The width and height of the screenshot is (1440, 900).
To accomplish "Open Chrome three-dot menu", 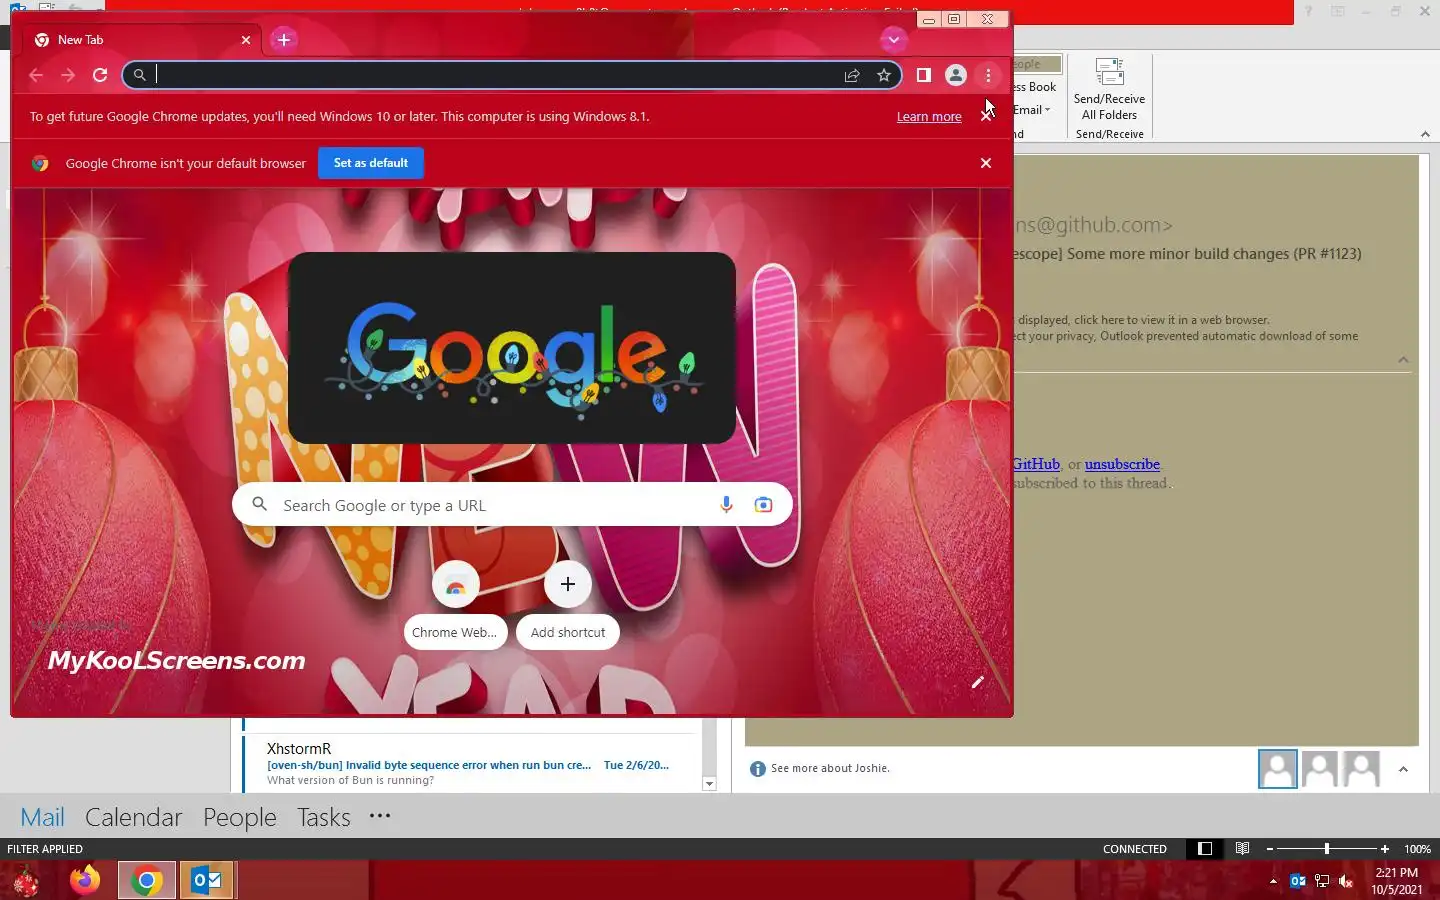I will click(x=988, y=75).
